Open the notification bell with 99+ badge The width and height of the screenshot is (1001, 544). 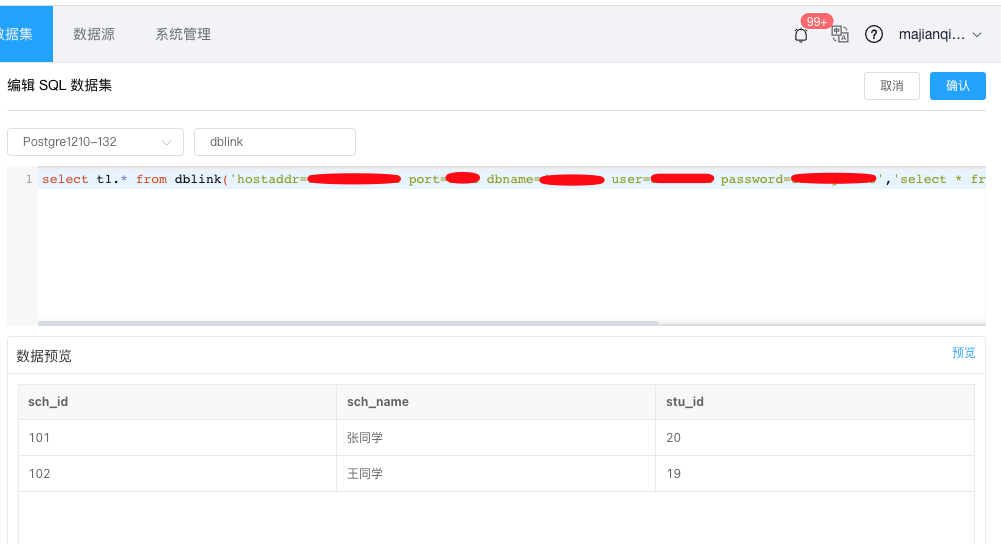[x=801, y=35]
